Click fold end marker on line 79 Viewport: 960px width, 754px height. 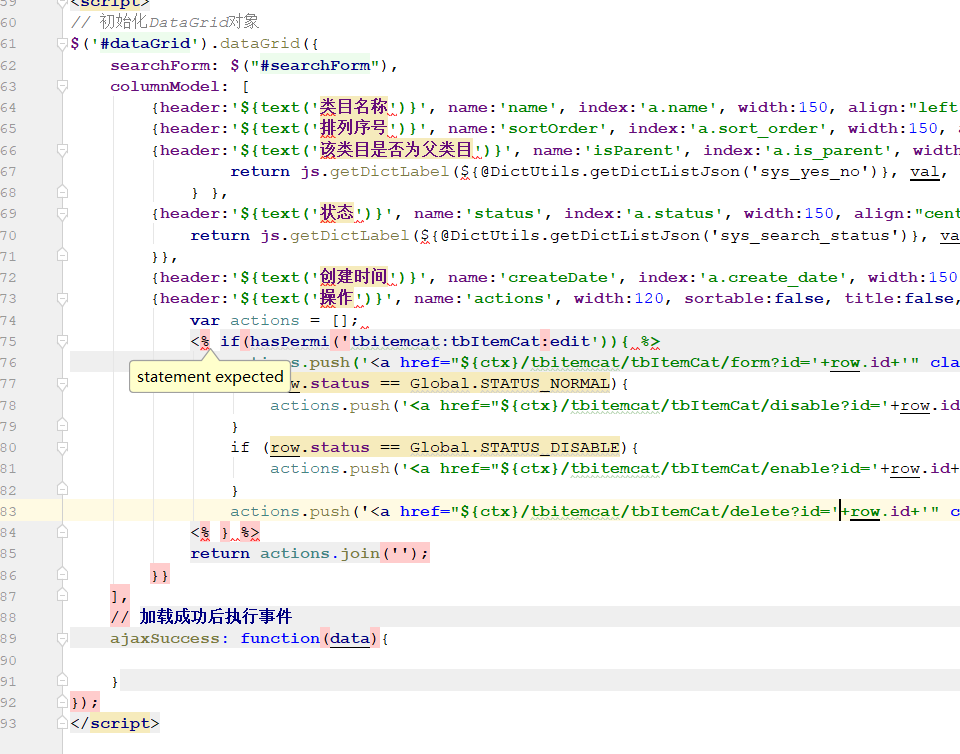pos(62,427)
